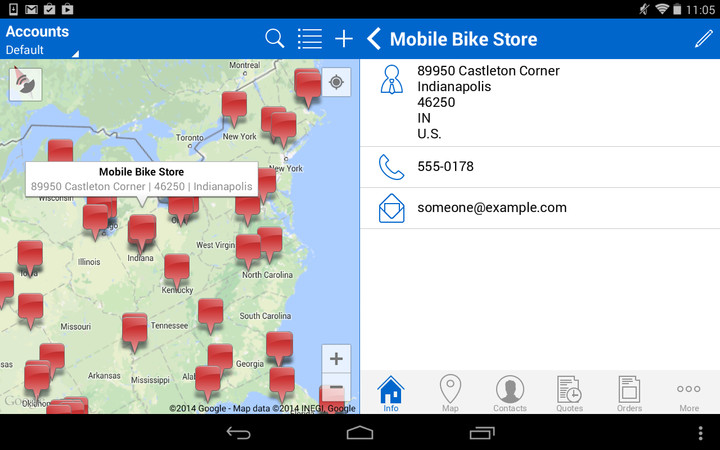Screen dimensions: 720x450
Task: Open the Accounts Default view dropdown
Action: [x=41, y=40]
